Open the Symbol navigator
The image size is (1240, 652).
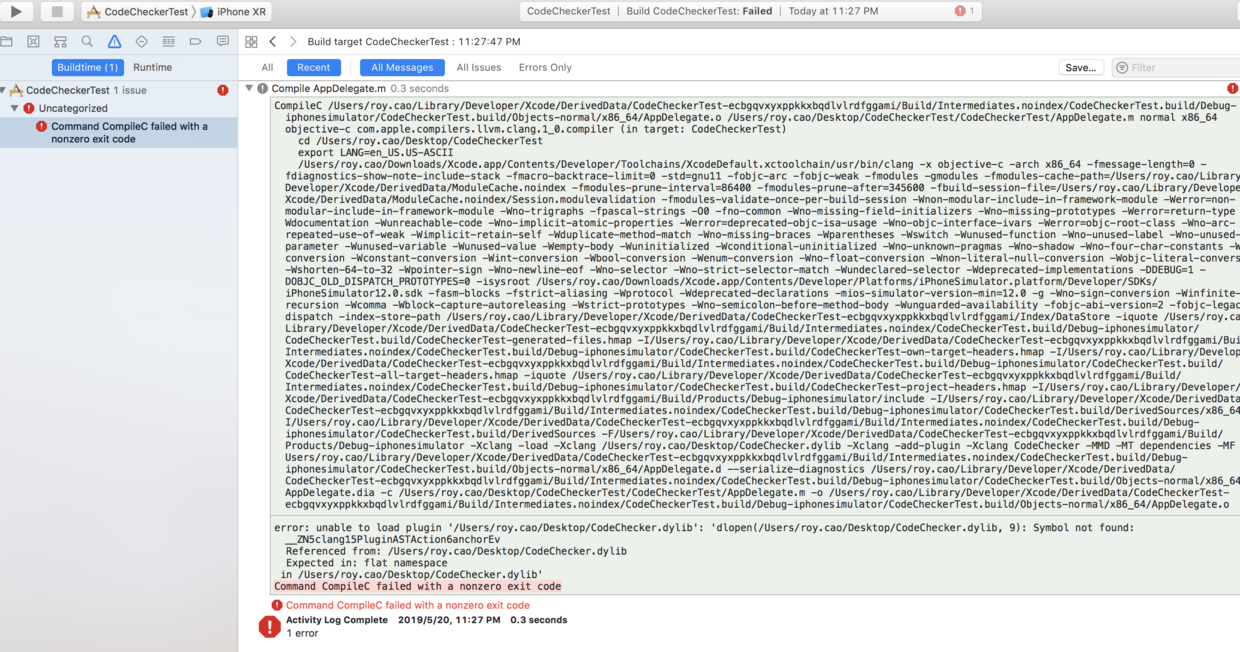60,41
